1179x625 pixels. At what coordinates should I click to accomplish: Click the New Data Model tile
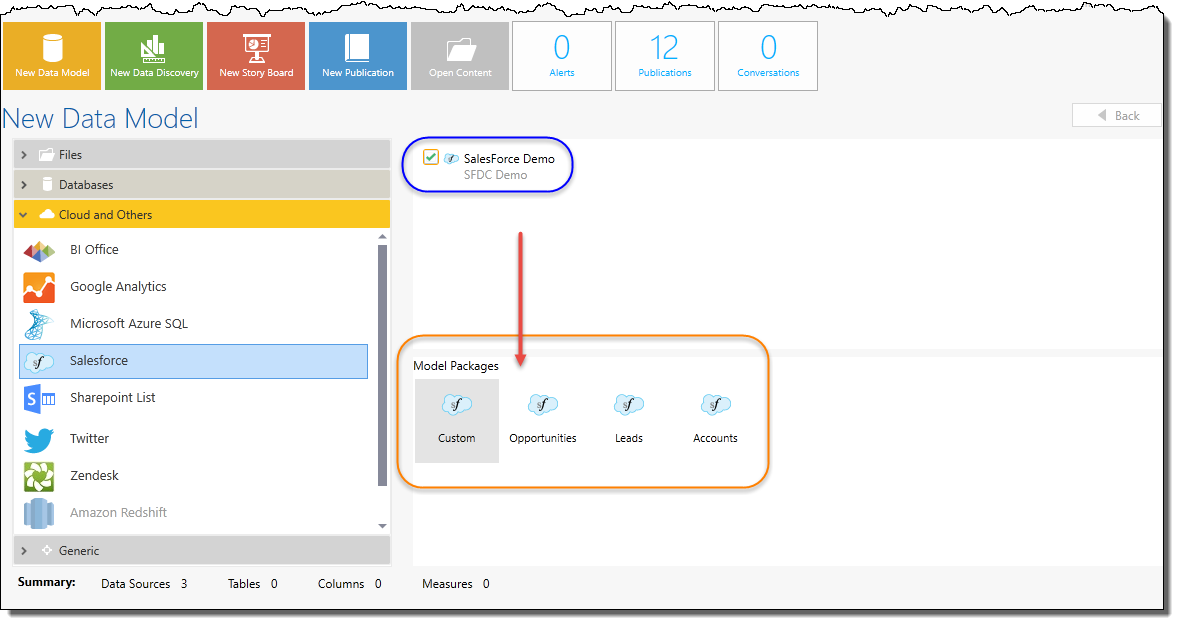pyautogui.click(x=52, y=56)
